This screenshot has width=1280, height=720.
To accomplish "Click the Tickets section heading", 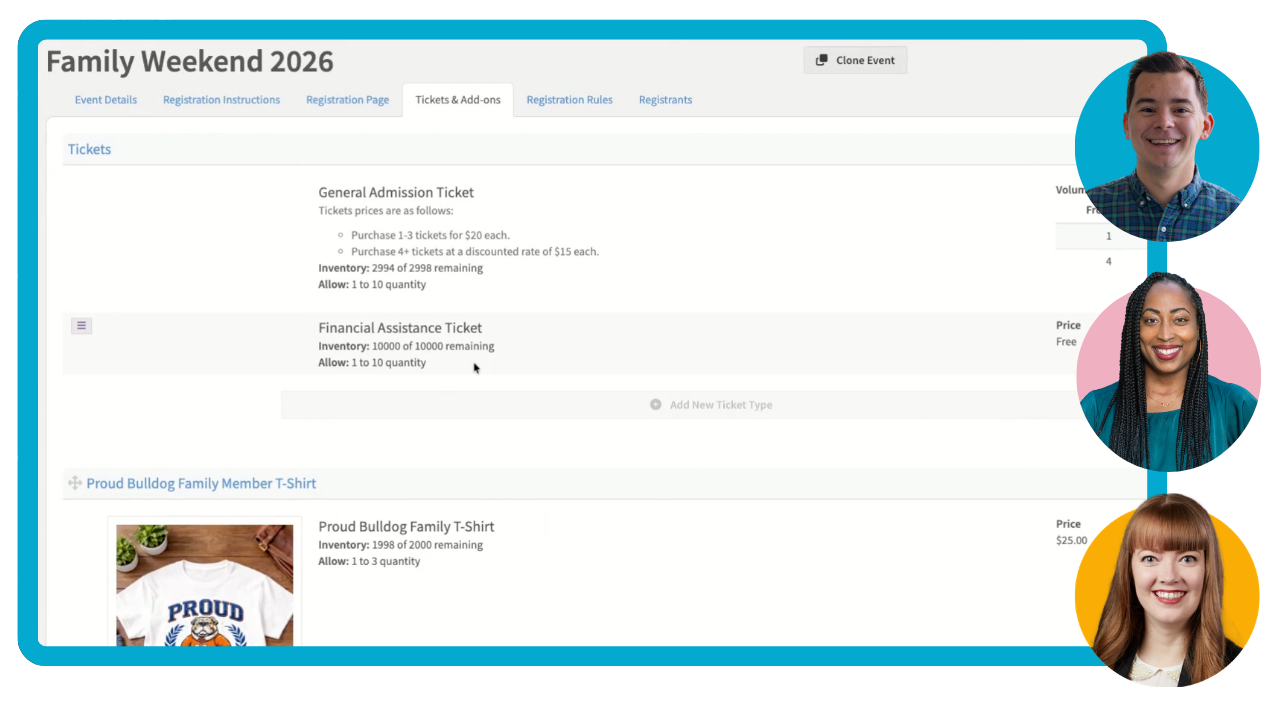I will click(89, 149).
